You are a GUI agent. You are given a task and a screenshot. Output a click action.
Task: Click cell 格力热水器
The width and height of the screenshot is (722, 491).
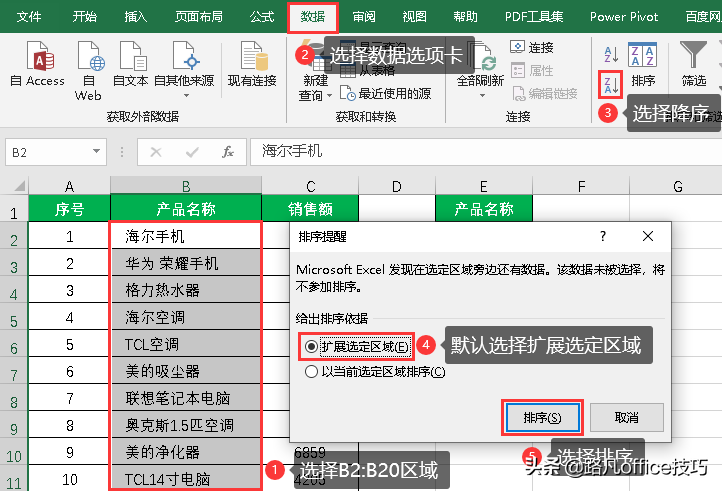186,290
